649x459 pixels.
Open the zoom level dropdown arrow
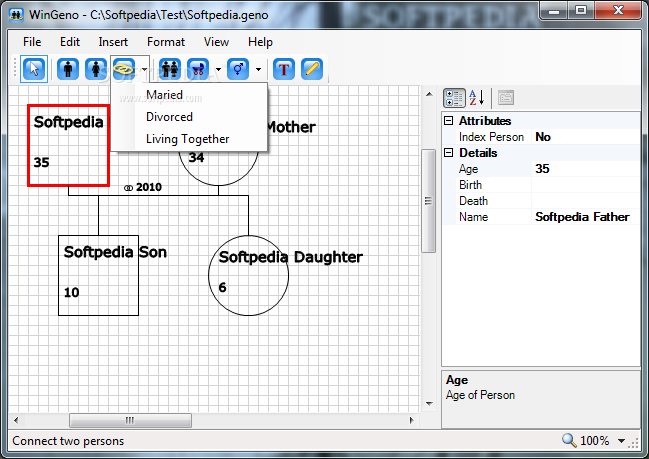click(x=621, y=441)
